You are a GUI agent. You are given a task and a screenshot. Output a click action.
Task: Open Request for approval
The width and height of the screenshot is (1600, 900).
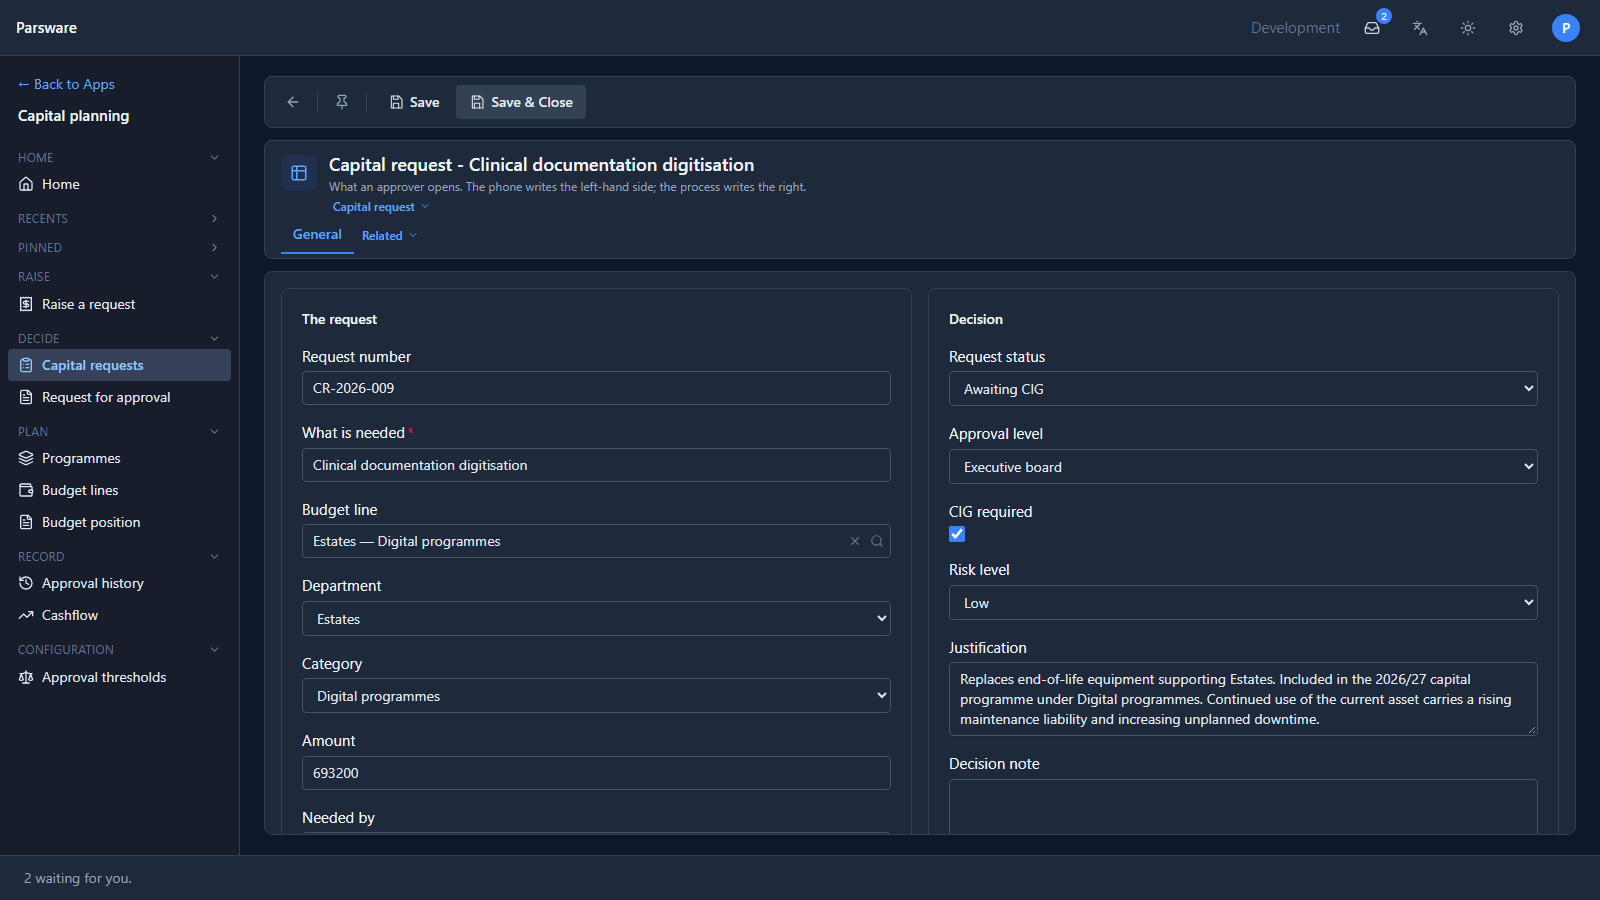click(119, 397)
